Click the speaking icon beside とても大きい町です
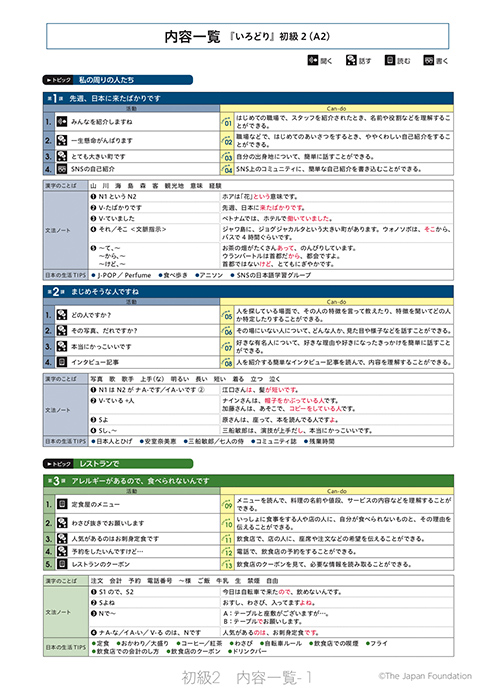Viewport: 494px width, 700px height. (62, 156)
